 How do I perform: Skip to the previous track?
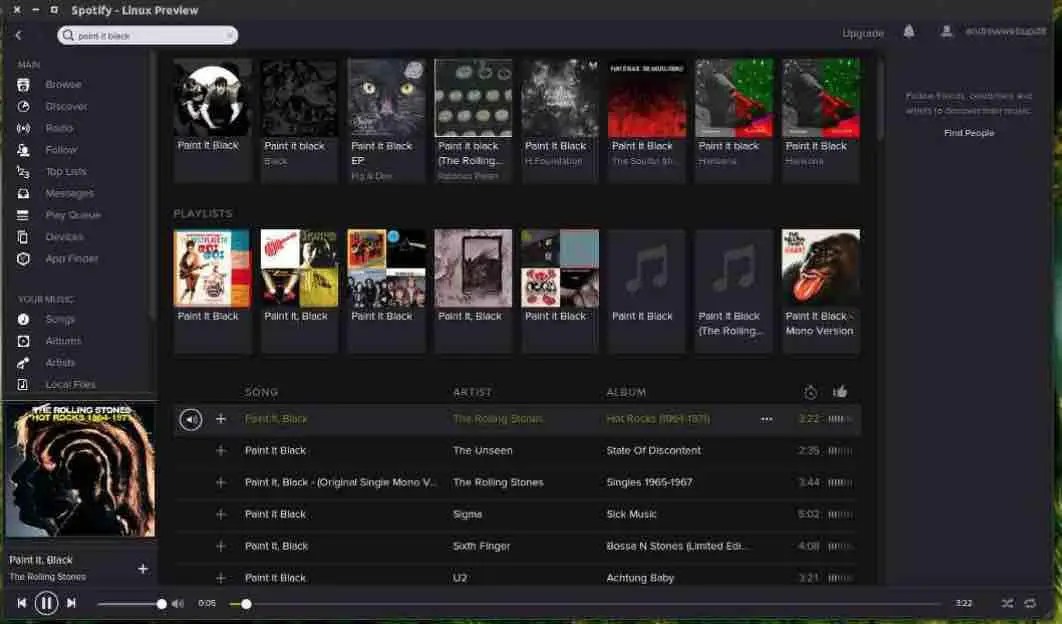[x=22, y=603]
